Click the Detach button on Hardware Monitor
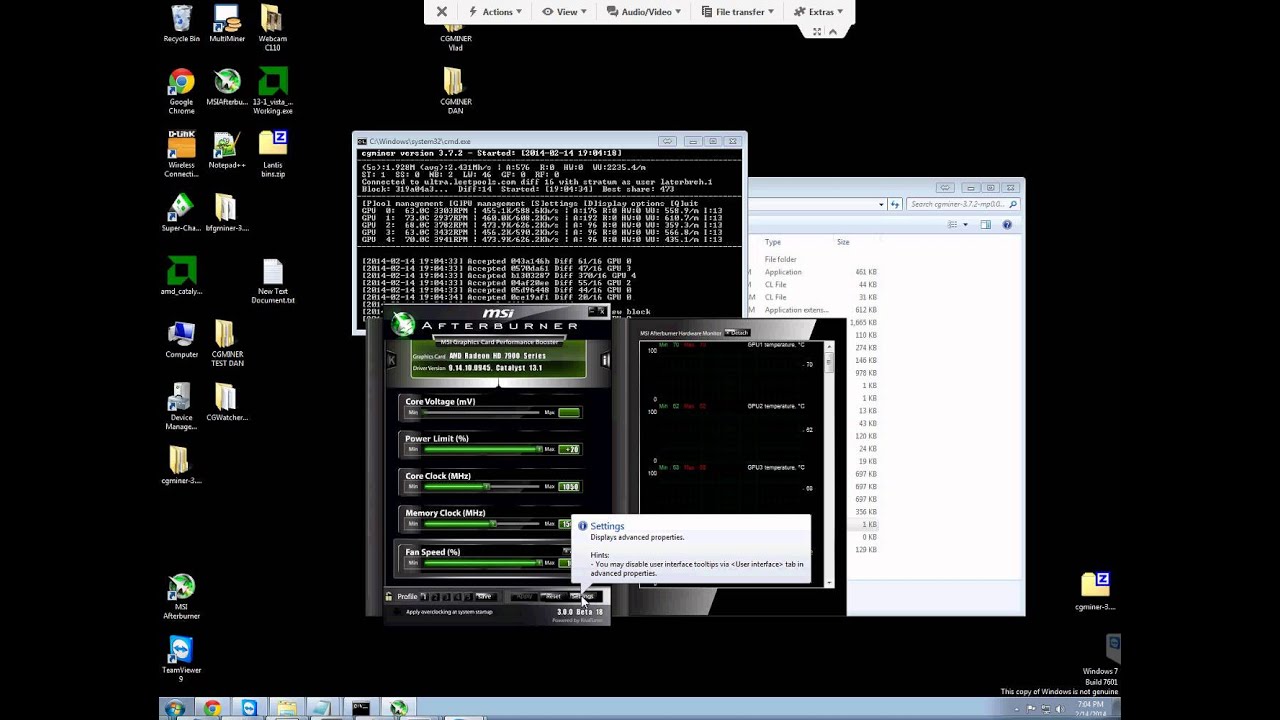This screenshot has height=720, width=1280. [737, 333]
